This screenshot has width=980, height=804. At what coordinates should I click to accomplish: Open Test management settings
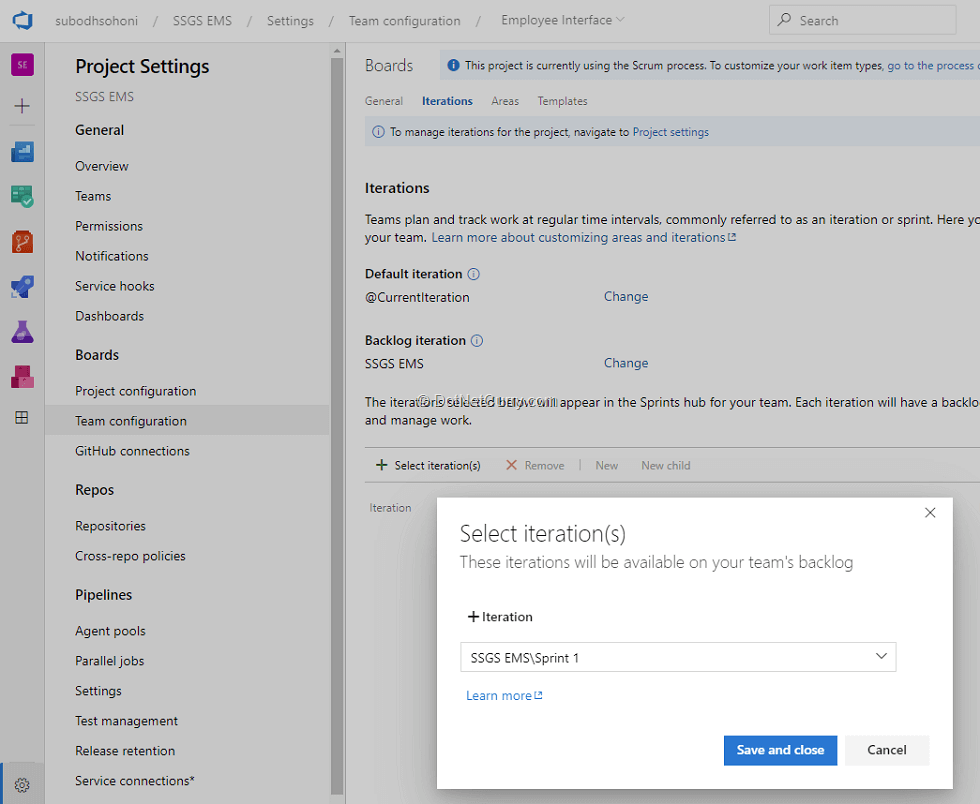pyautogui.click(x=126, y=721)
